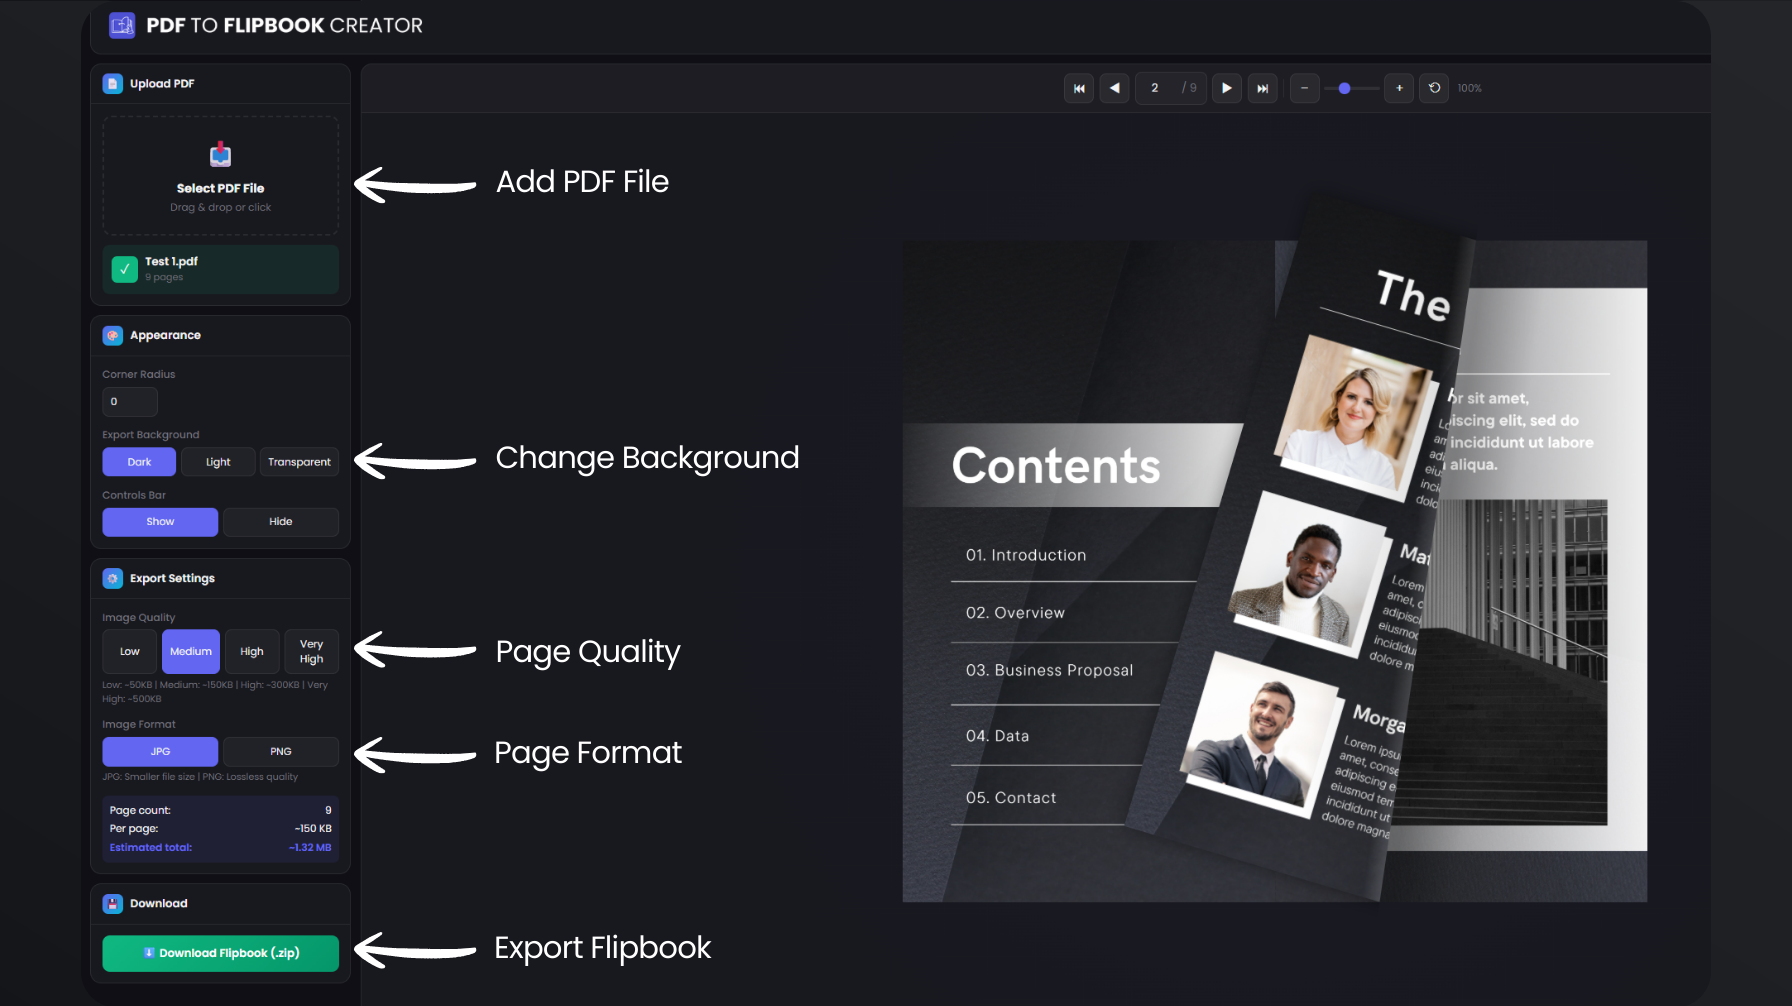Jump to the last page
The width and height of the screenshot is (1792, 1006).
click(x=1263, y=88)
